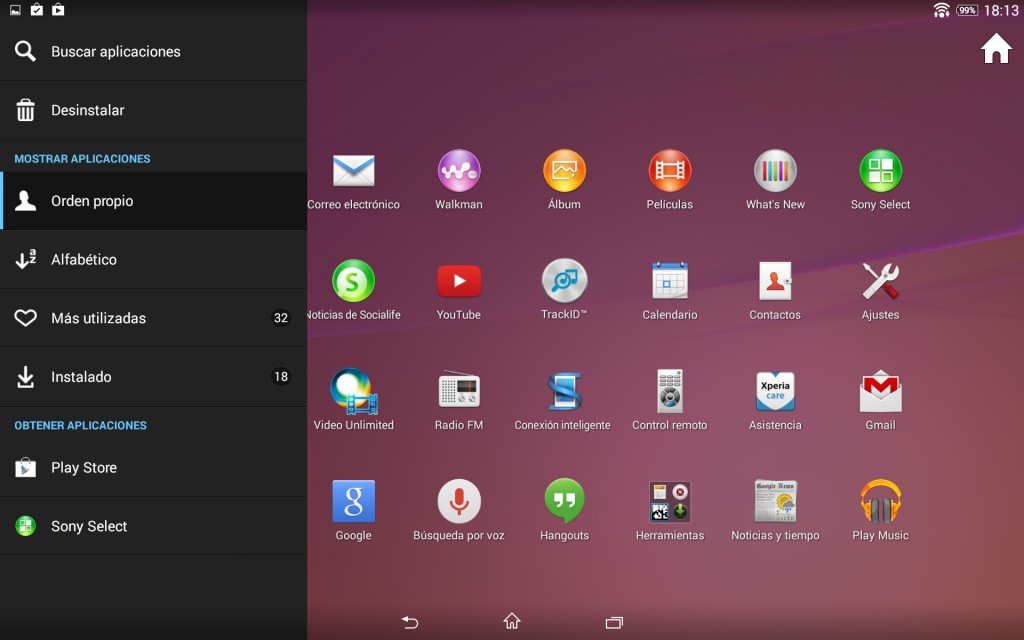Tap the checkmark bag notification icon in status bar
Screen dimensions: 1024x640
pyautogui.click(x=37, y=9)
